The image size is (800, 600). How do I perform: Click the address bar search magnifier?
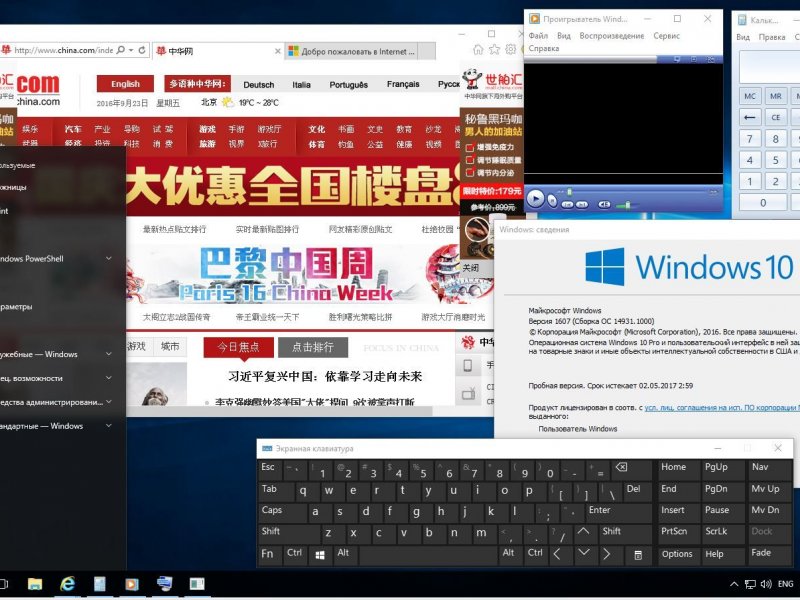click(120, 50)
